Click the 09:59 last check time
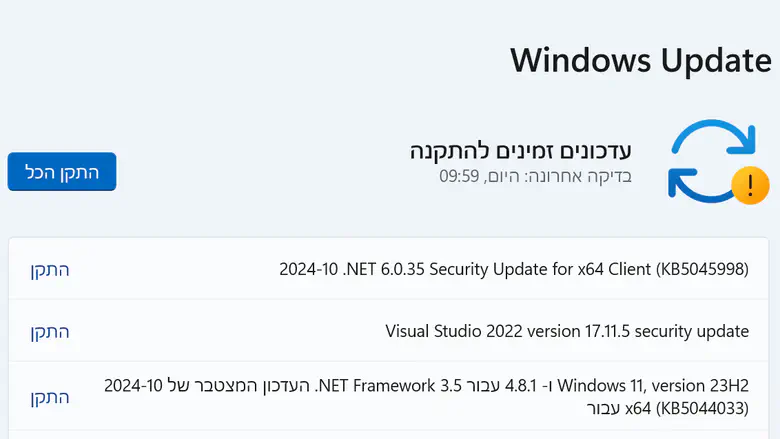The height and width of the screenshot is (439, 780). [x=458, y=177]
